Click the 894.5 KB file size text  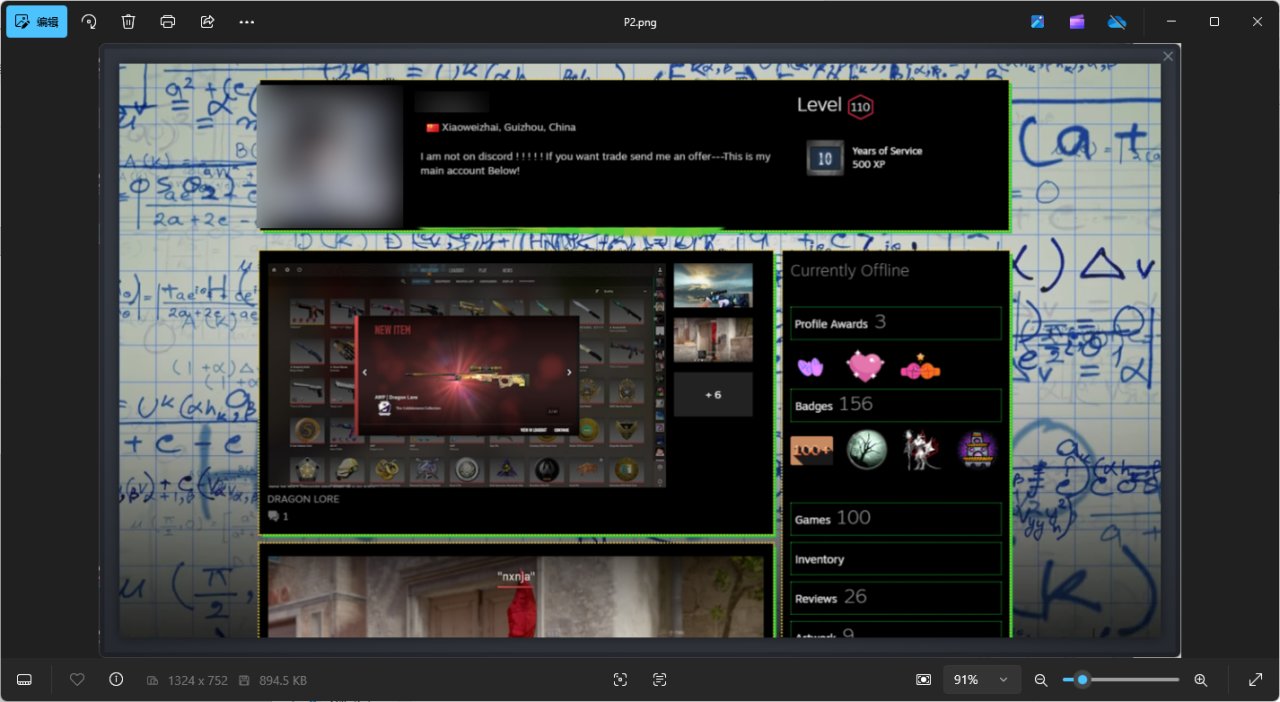click(x=282, y=680)
